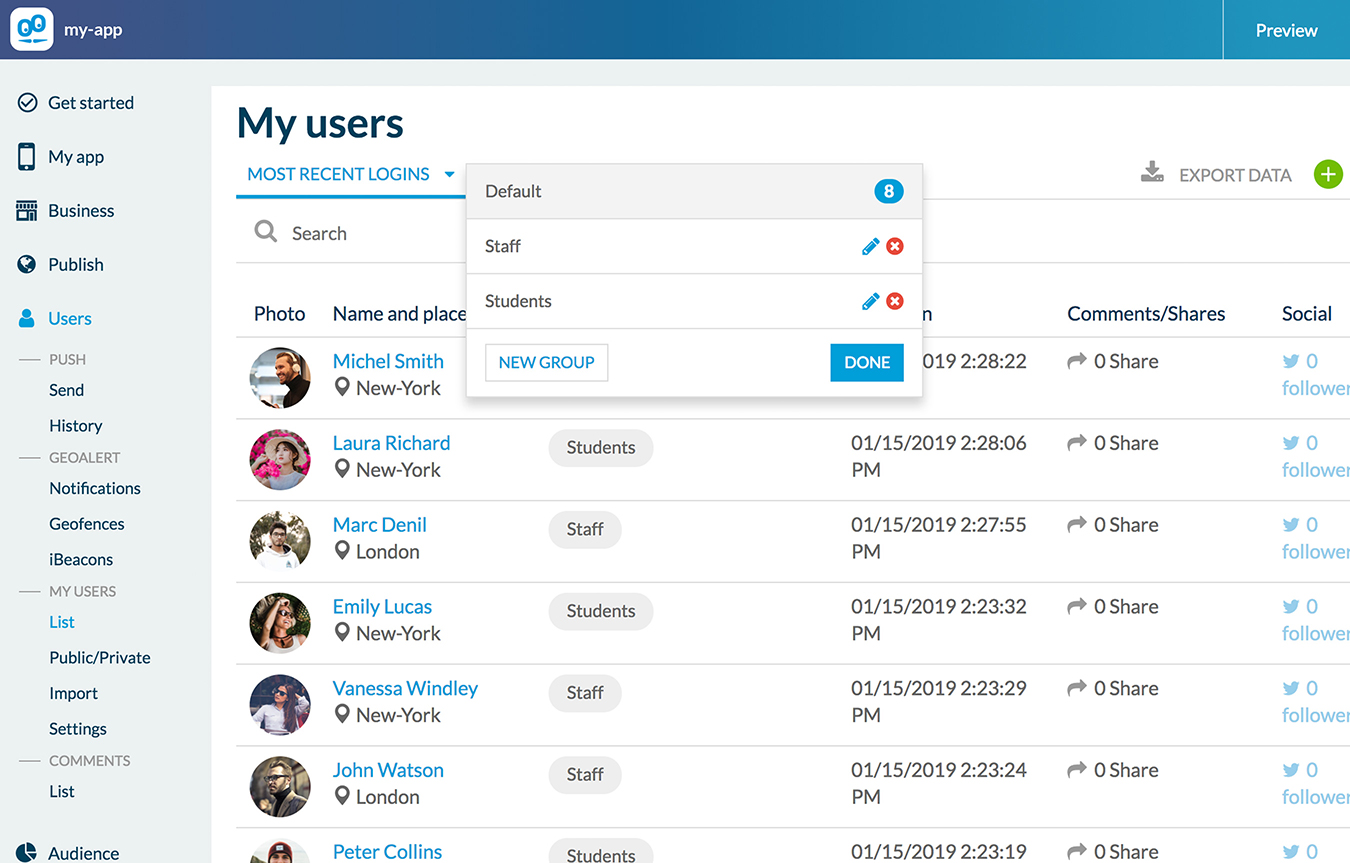The image size is (1350, 863).
Task: Click Laura Richard's profile photo
Action: click(280, 460)
